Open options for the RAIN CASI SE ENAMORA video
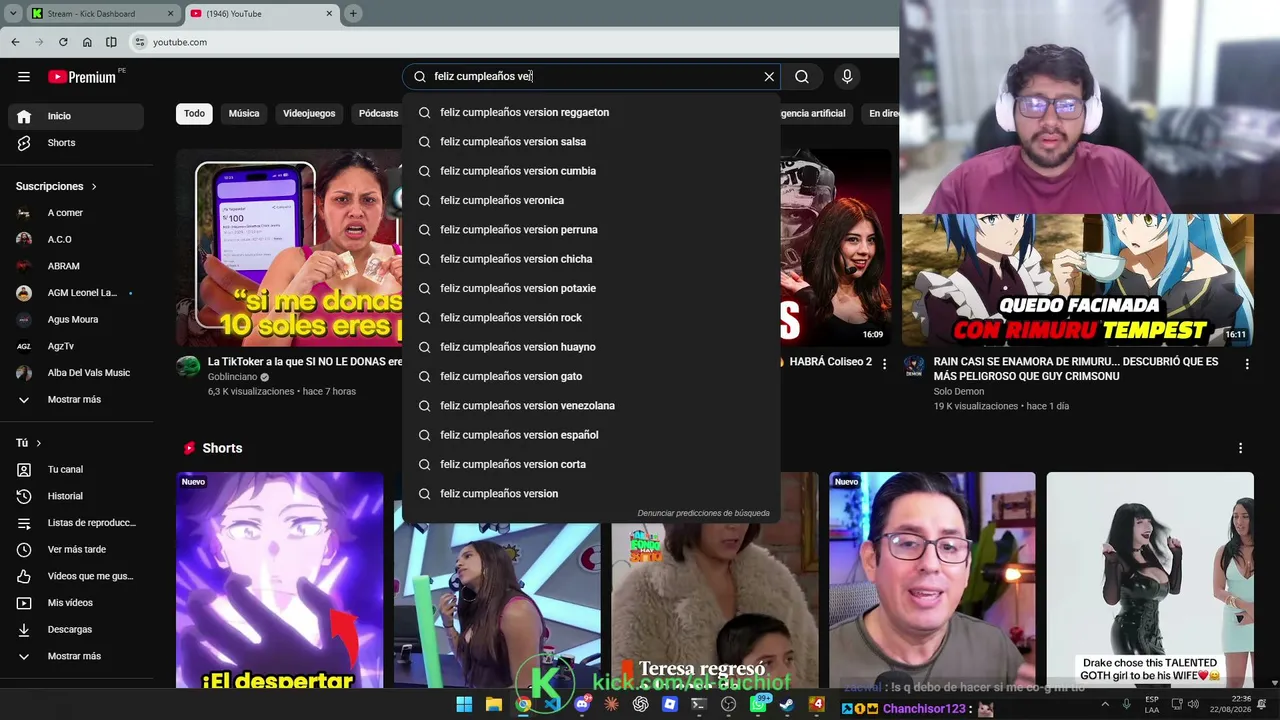Viewport: 1280px width, 720px height. pyautogui.click(x=1246, y=365)
